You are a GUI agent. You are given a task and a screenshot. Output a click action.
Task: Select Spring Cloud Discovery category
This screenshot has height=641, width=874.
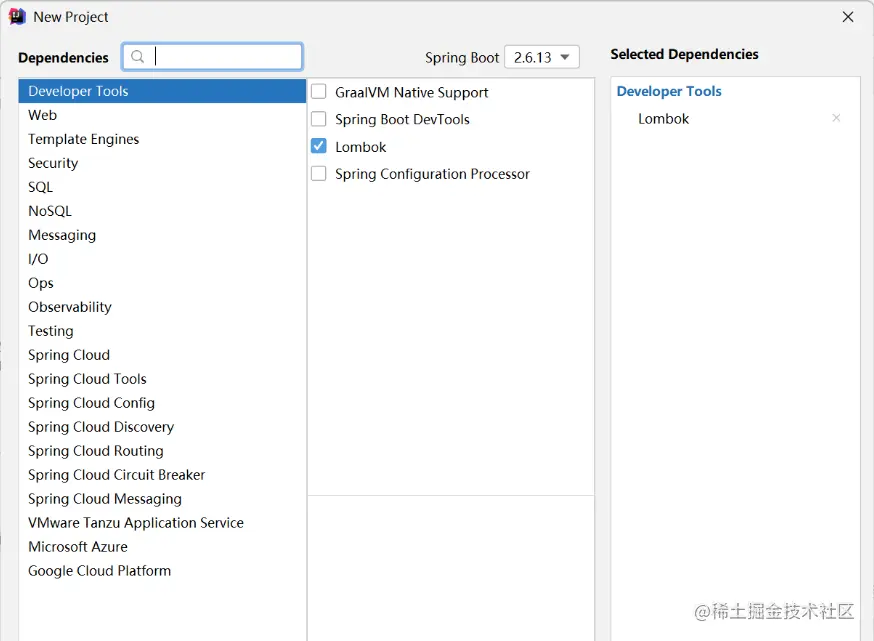pyautogui.click(x=162, y=426)
